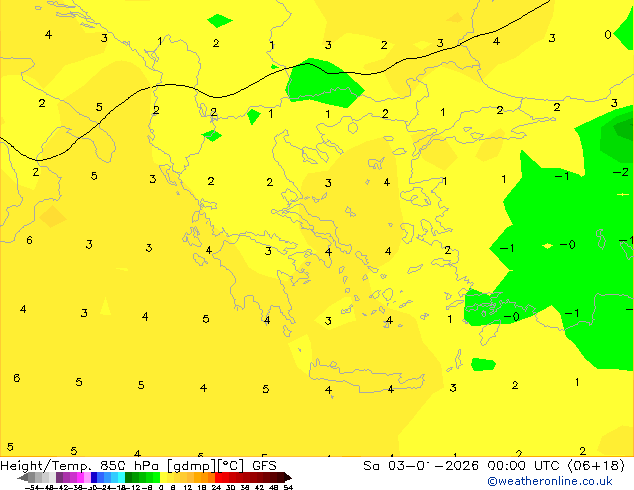
Task: Click the 0 value in the top-right corner
Action: coord(608,35)
